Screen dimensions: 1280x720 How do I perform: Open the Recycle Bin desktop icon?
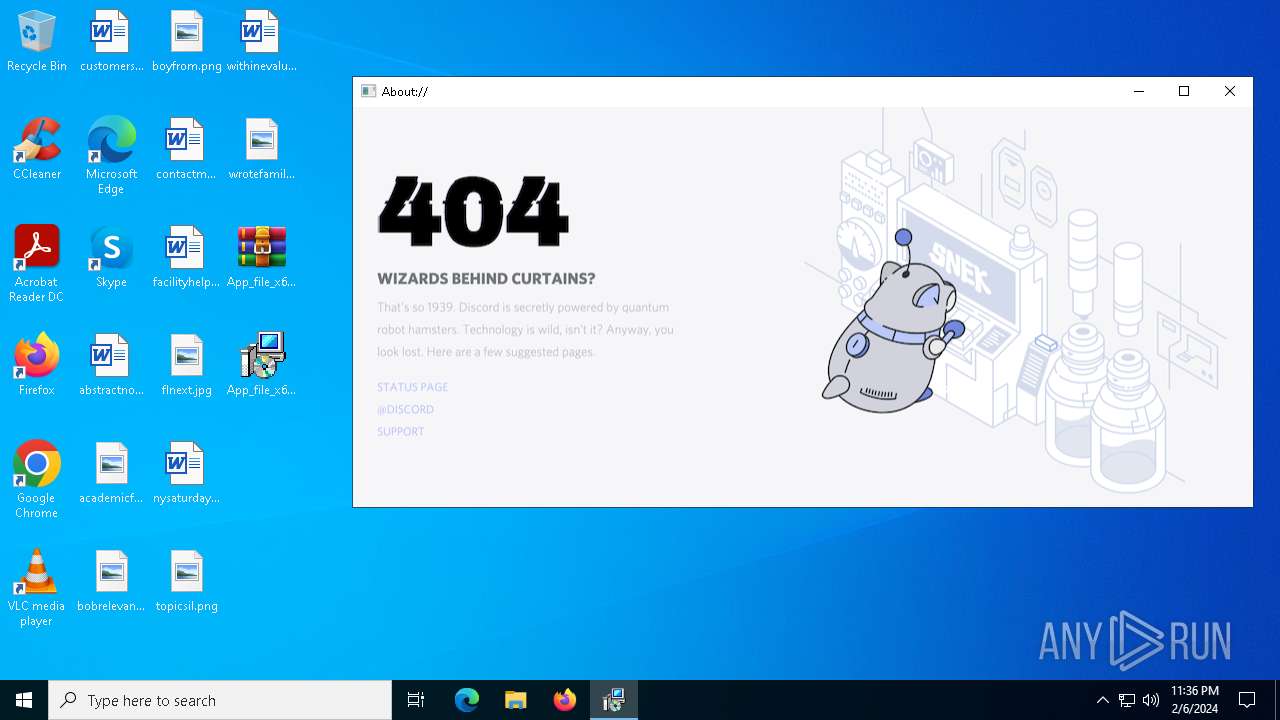click(37, 41)
